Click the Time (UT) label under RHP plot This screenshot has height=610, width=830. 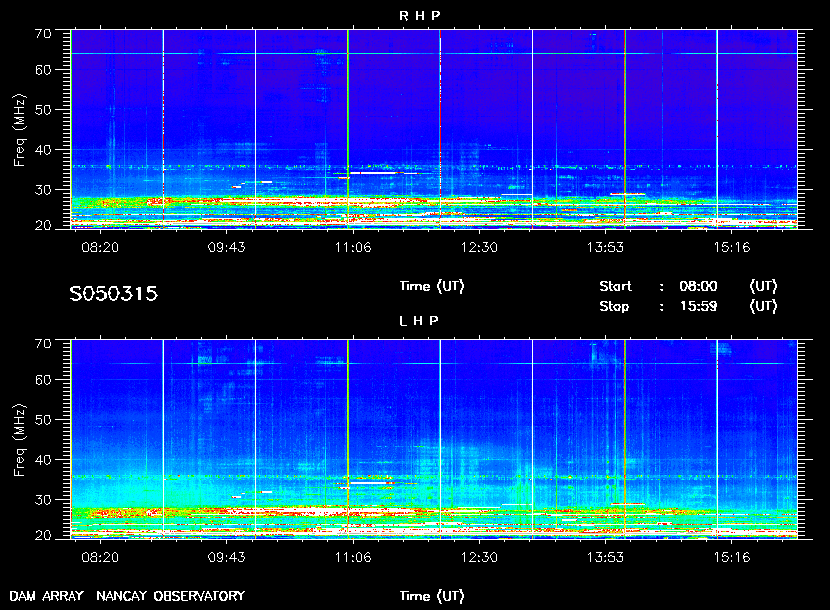coord(431,286)
